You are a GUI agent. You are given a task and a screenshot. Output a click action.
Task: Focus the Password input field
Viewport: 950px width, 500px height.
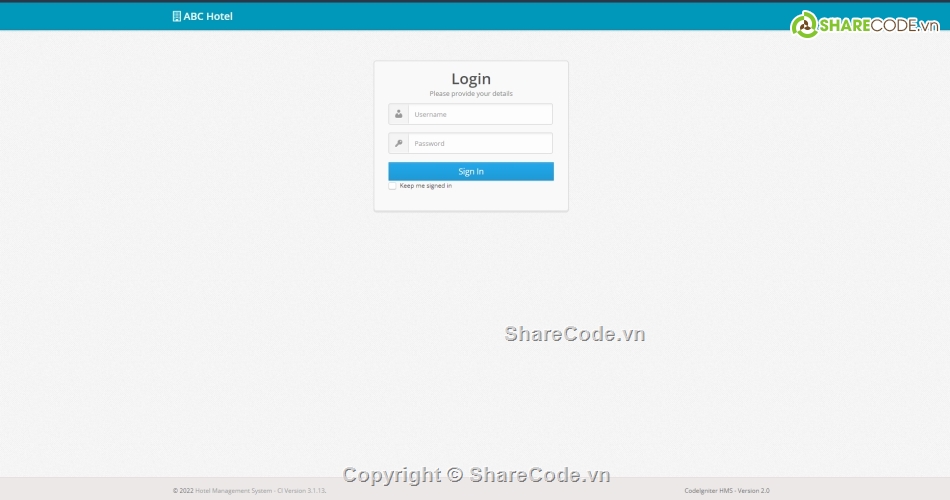point(480,144)
